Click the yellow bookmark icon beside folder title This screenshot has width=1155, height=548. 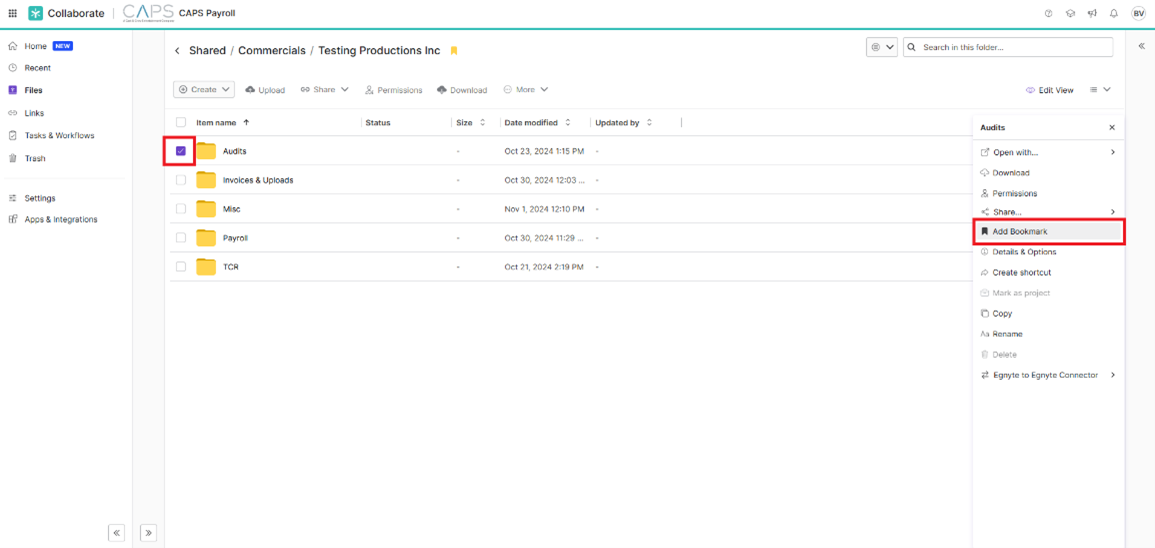click(454, 51)
